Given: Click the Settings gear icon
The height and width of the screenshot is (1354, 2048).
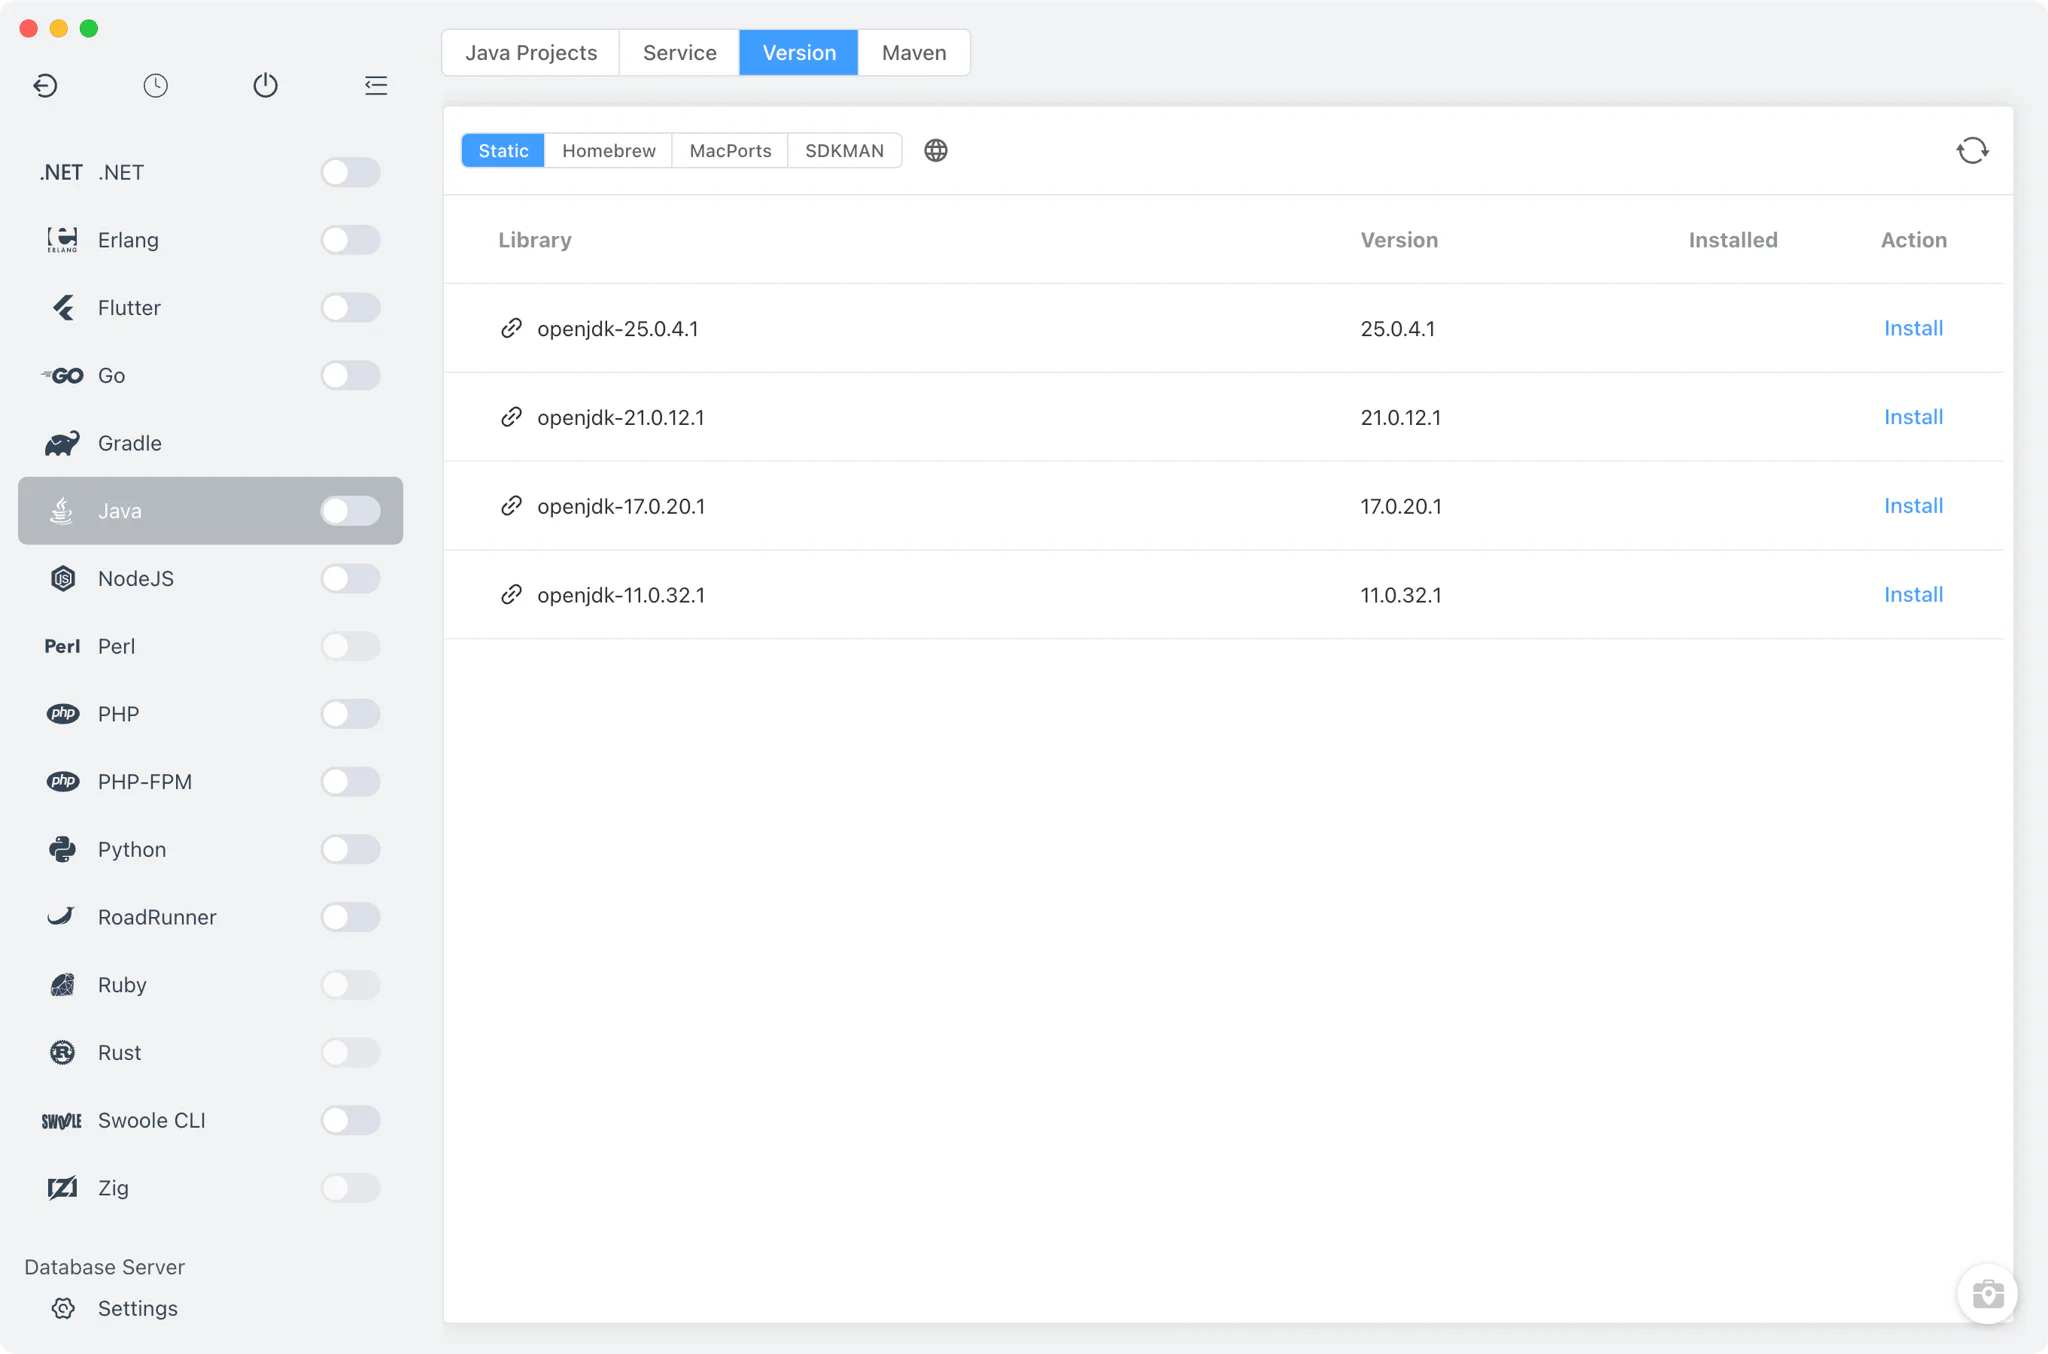Looking at the screenshot, I should 63,1308.
